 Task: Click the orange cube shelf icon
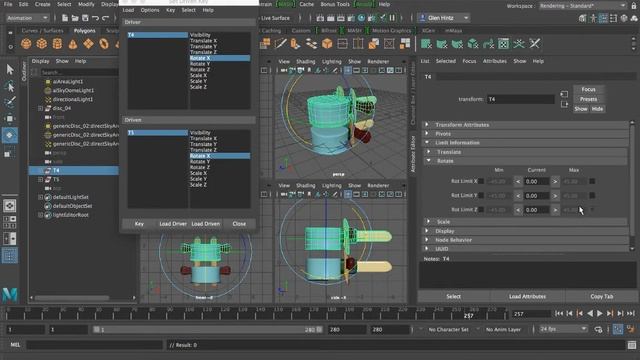tap(327, 44)
